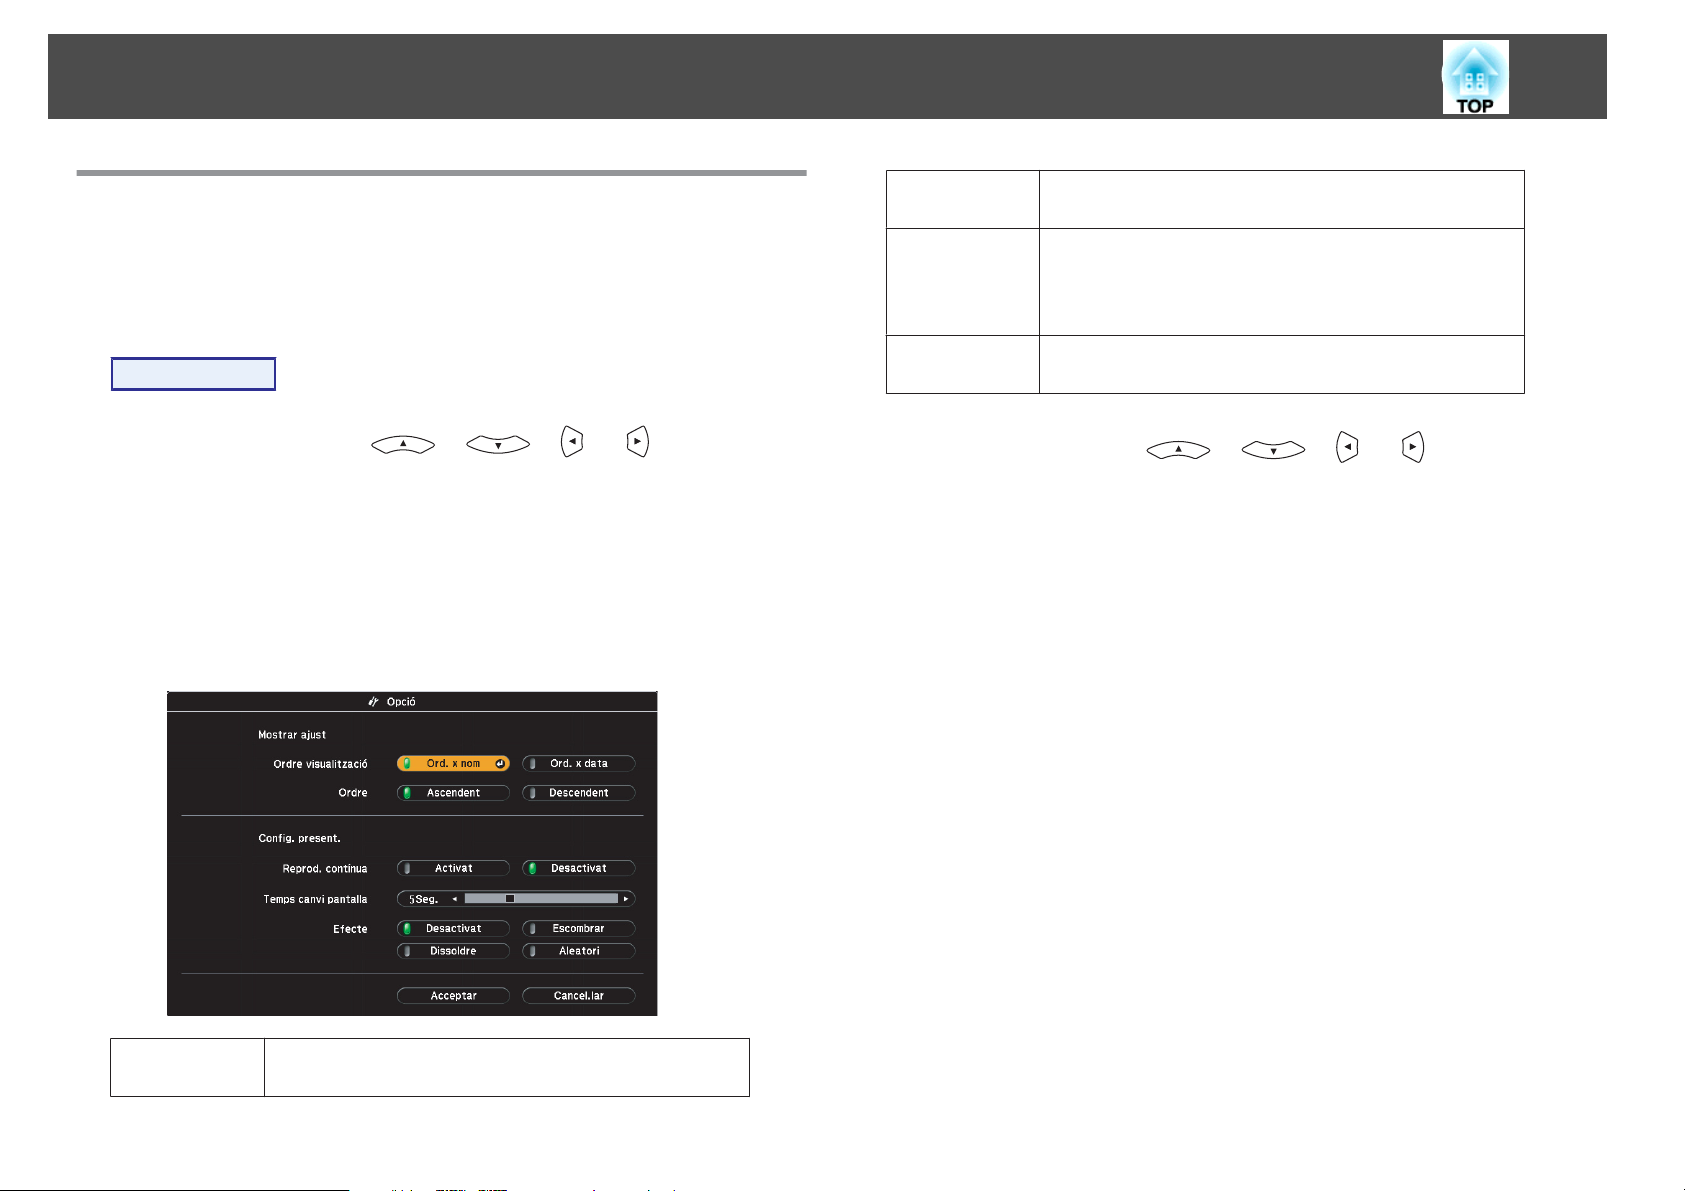Click up arrow key icon above Opció screenshot

[403, 445]
